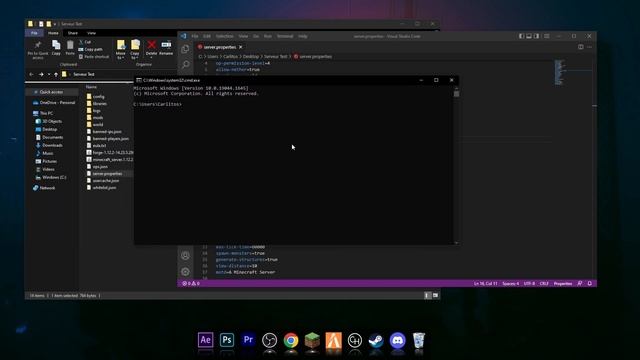Toggle VS Code primary sidebar layout button
640x360 pixels.
521,36
